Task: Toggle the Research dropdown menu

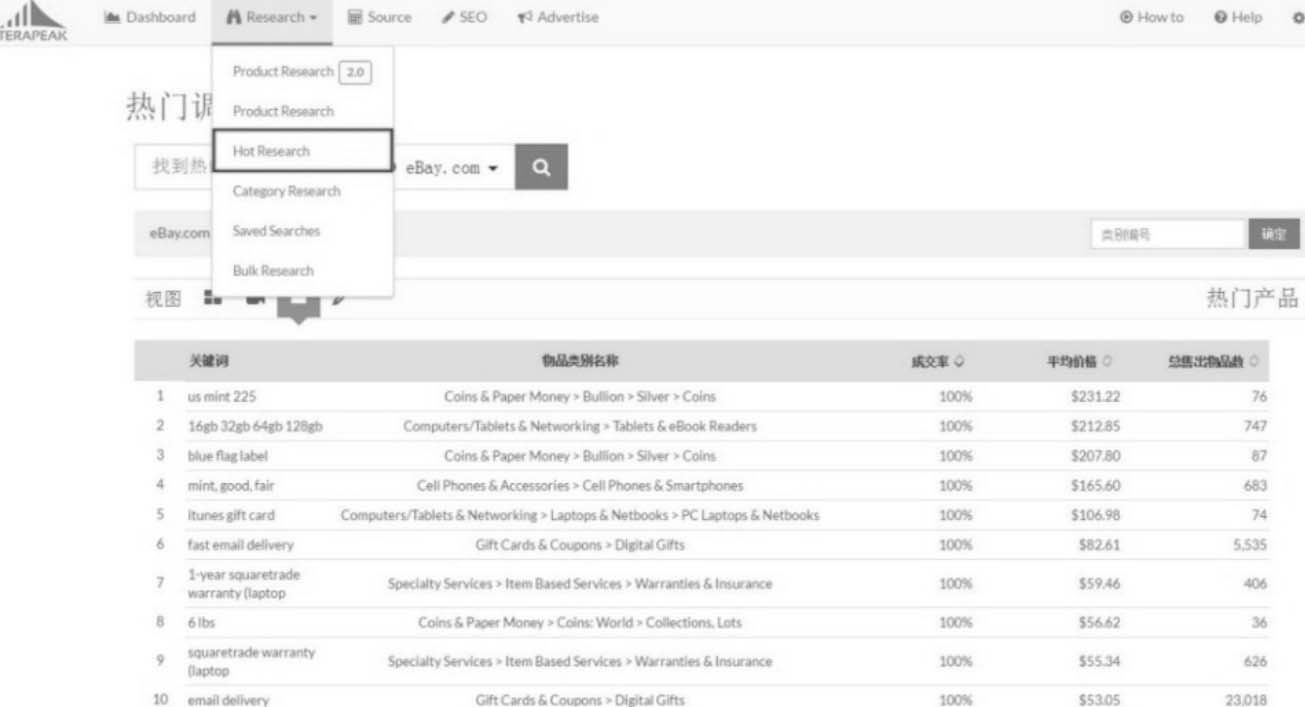Action: (x=272, y=17)
